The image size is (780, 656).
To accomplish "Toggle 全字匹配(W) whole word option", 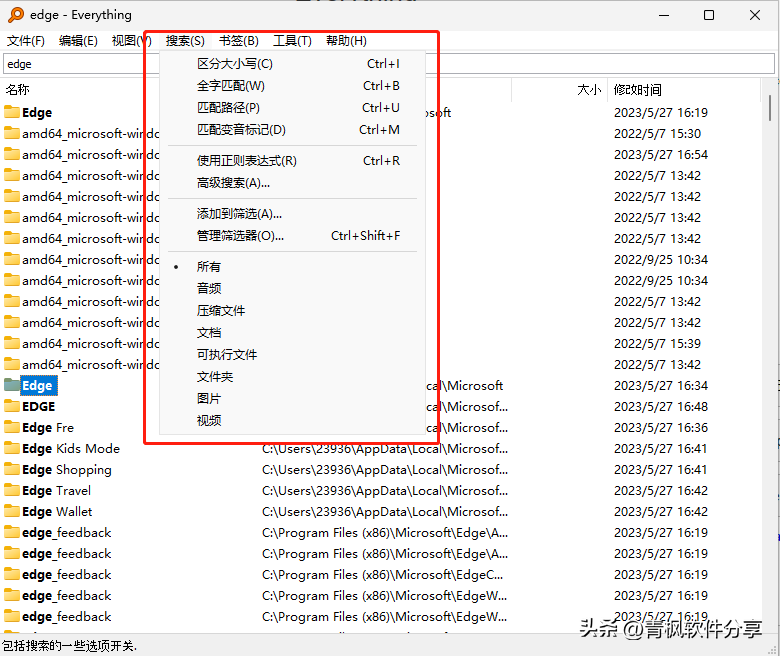I will 292,86.
